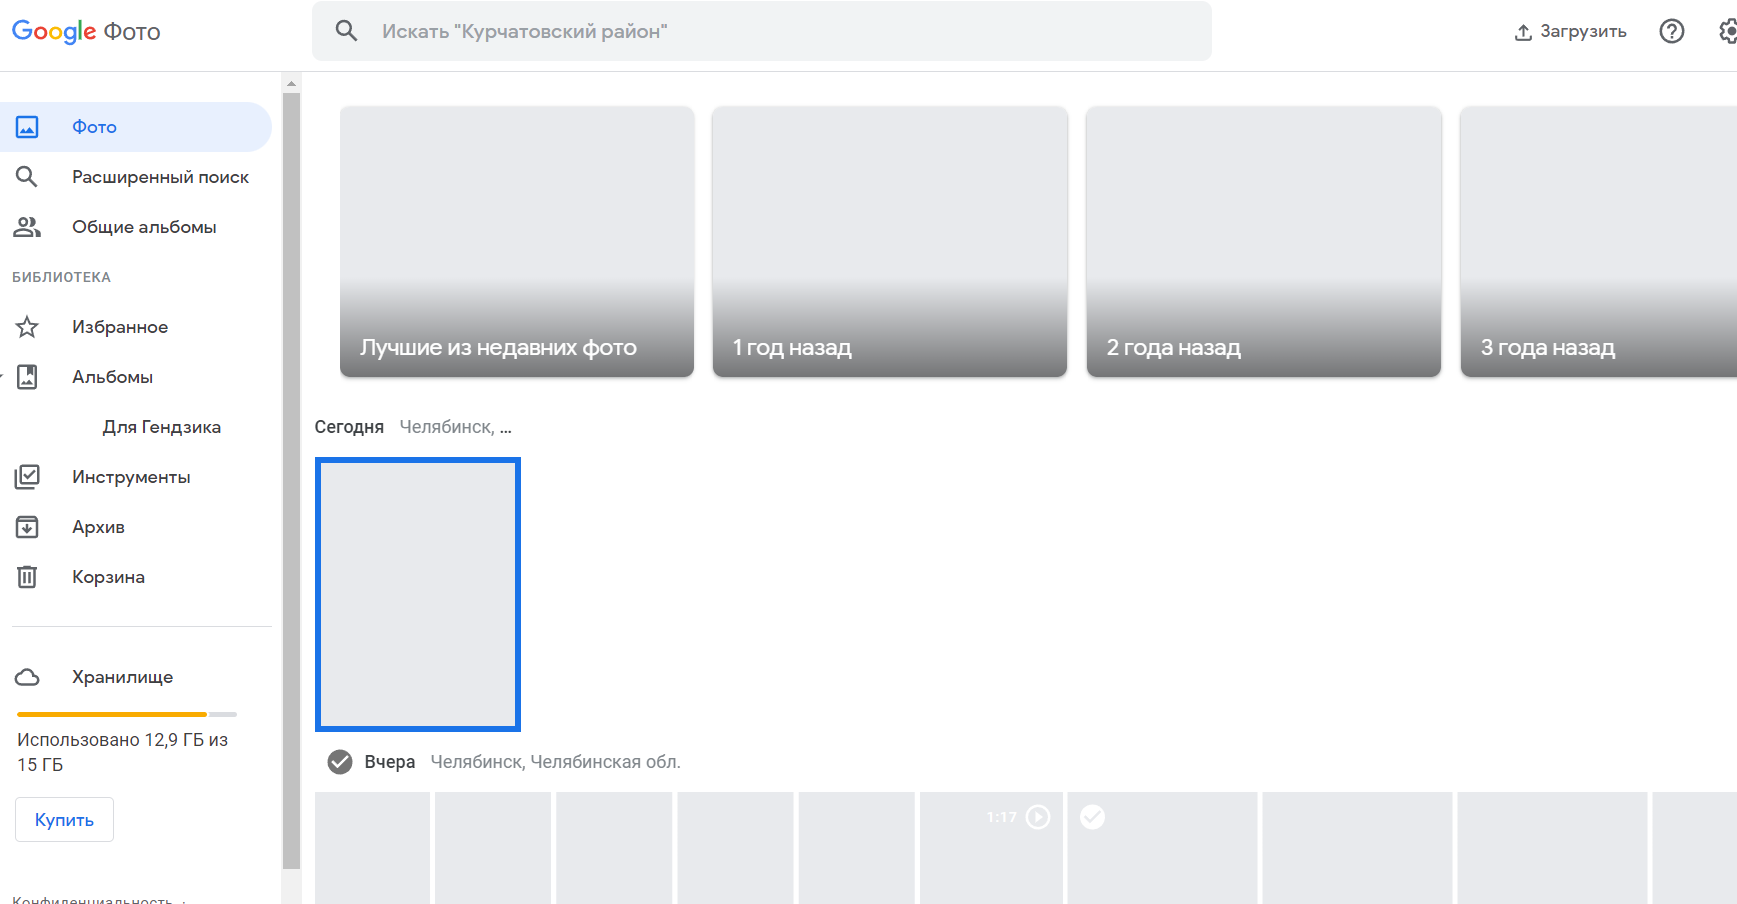
Task: Open the Для Гендзика album
Action: point(161,427)
